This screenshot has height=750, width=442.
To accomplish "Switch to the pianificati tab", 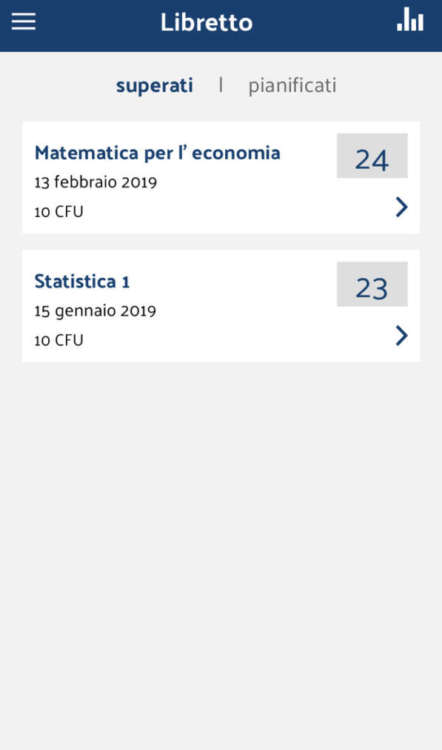I will (x=292, y=86).
